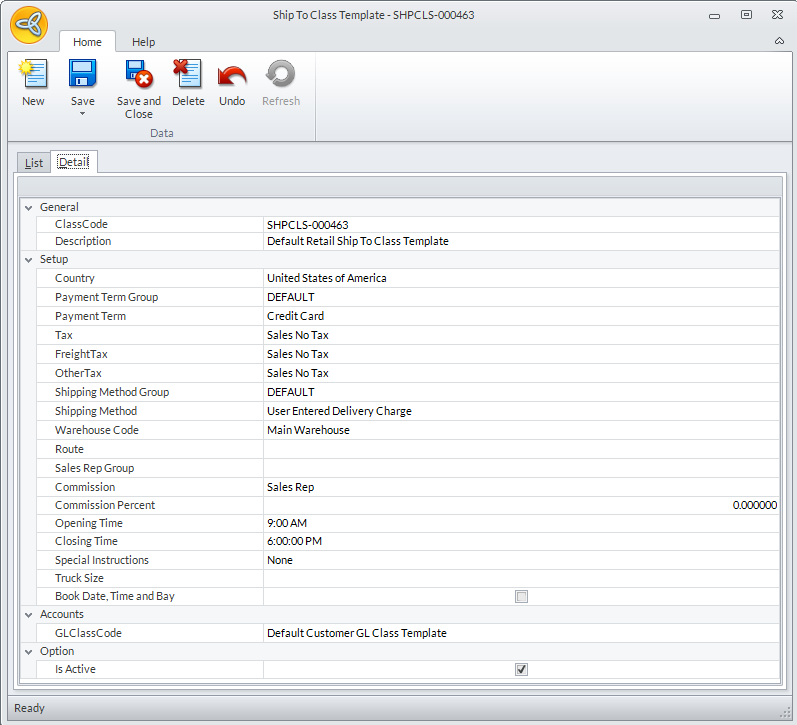The image size is (797, 725).
Task: Toggle the Book Date, Time and Bay checkbox
Action: pyautogui.click(x=521, y=597)
